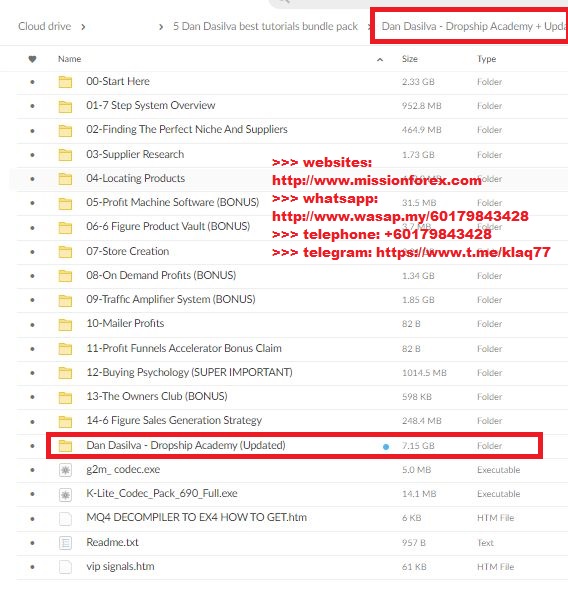Viewport: 568px width, 592px height.
Task: Sort files by Size column header
Action: point(410,59)
